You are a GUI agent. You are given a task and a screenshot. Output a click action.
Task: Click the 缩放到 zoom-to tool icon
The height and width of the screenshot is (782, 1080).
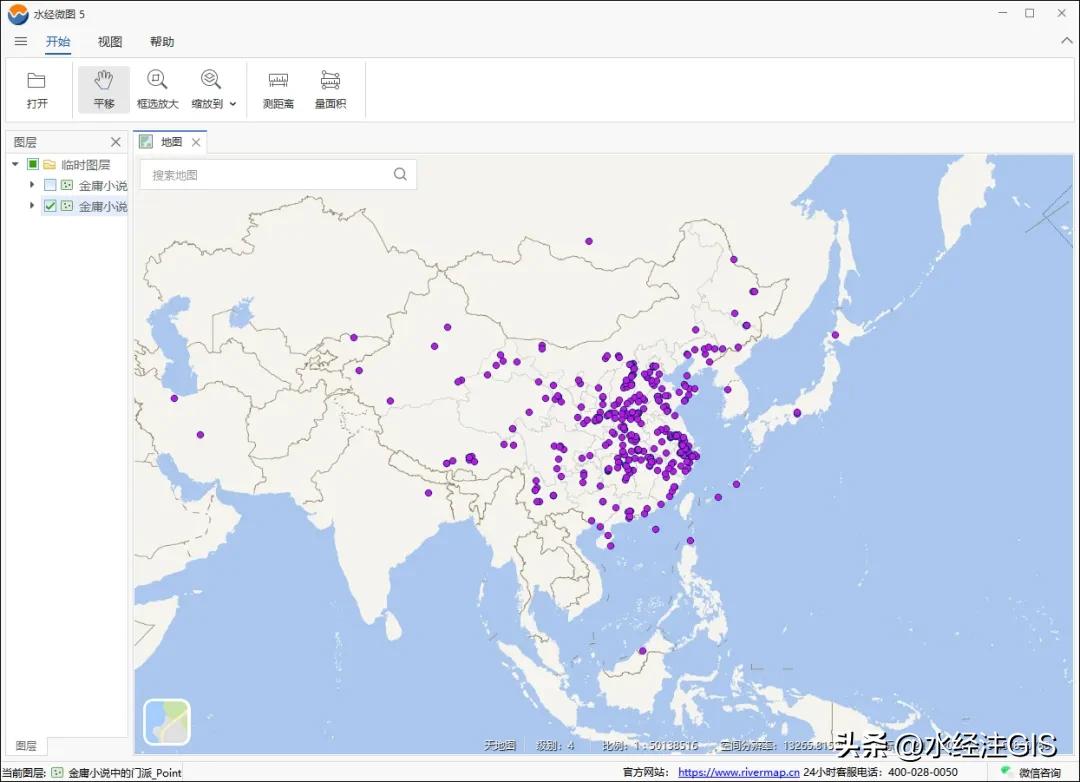click(x=208, y=80)
